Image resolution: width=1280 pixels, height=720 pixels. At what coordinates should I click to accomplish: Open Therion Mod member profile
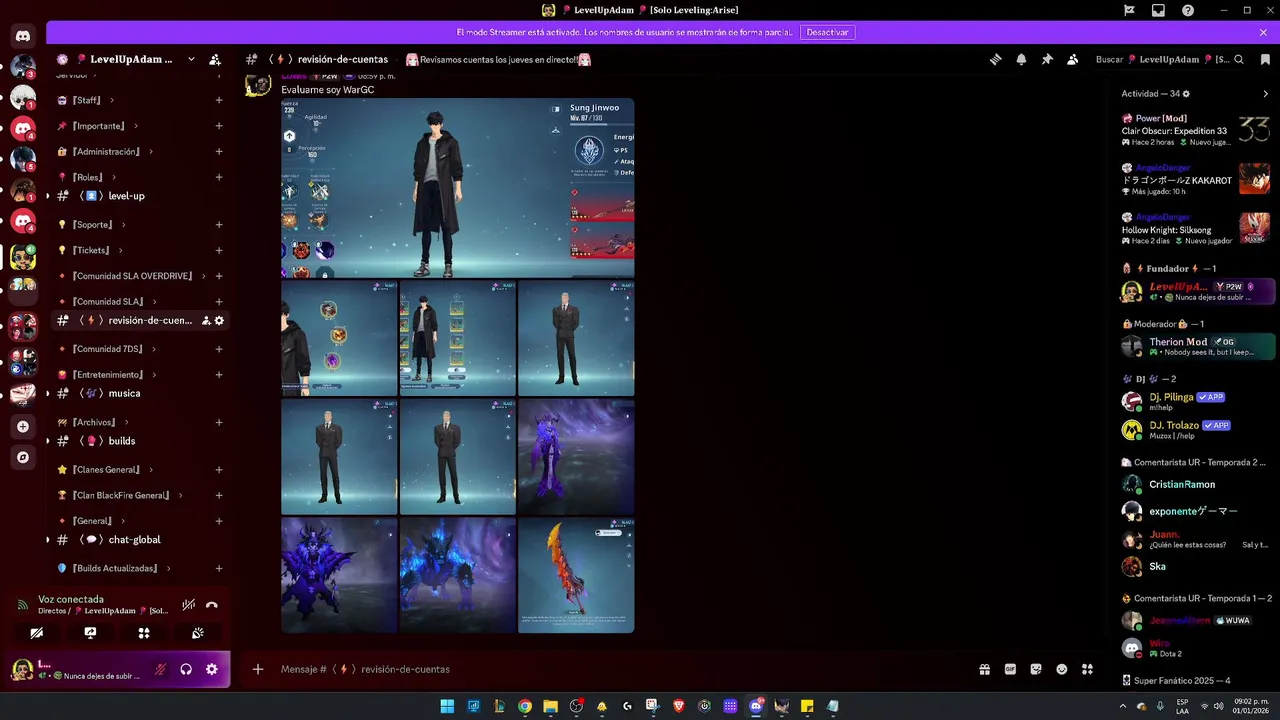point(1197,346)
